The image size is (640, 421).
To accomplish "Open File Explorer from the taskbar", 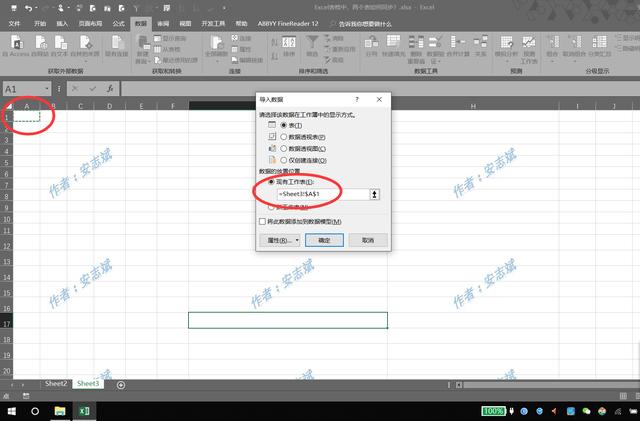I will tap(60, 411).
